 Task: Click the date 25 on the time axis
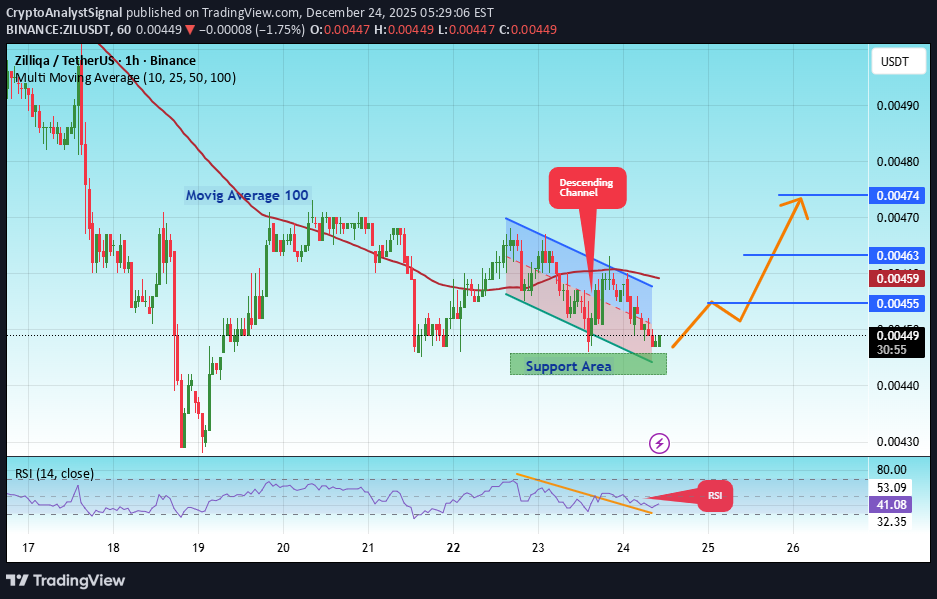pyautogui.click(x=708, y=548)
